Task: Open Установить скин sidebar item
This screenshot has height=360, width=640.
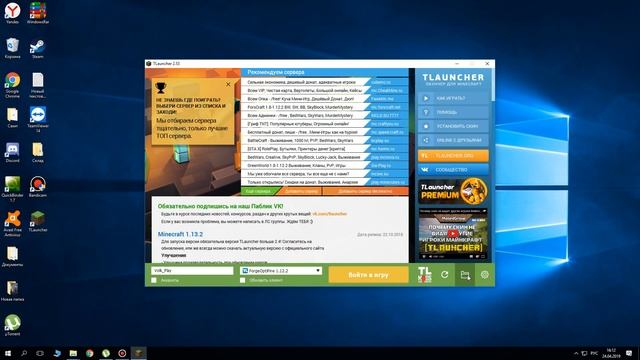Action: (453, 126)
